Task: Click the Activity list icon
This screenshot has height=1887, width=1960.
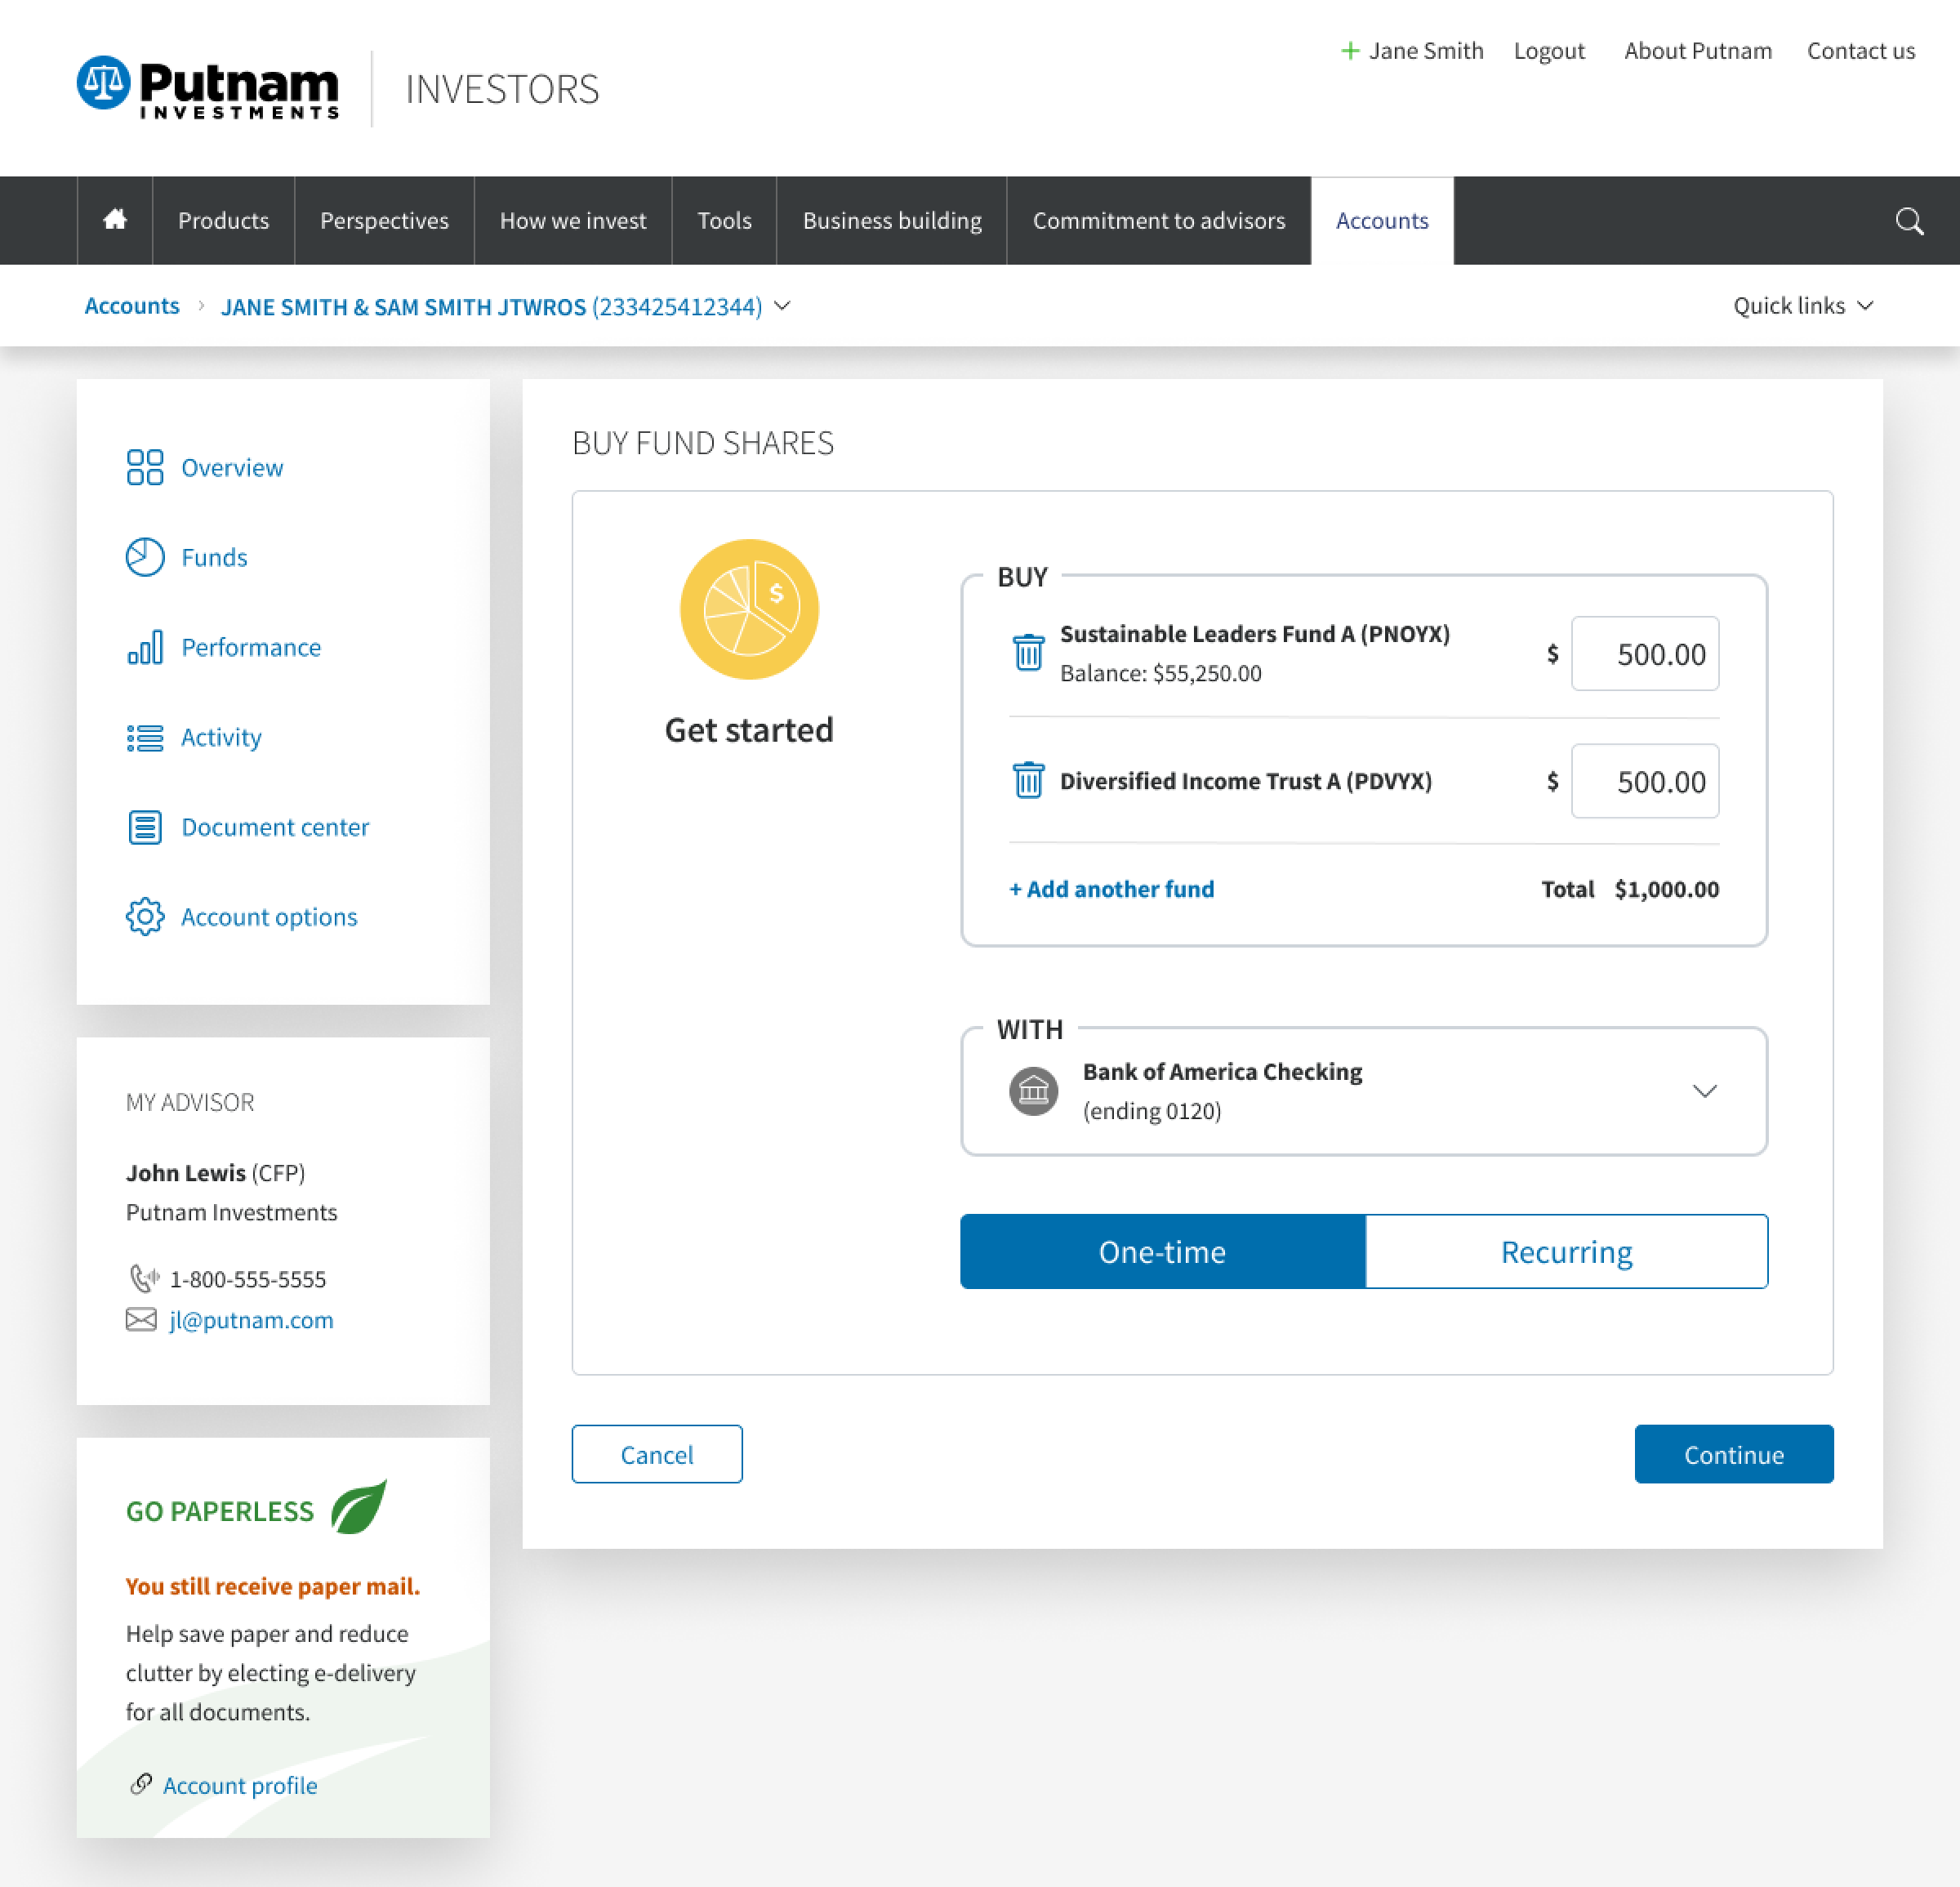Action: (145, 736)
